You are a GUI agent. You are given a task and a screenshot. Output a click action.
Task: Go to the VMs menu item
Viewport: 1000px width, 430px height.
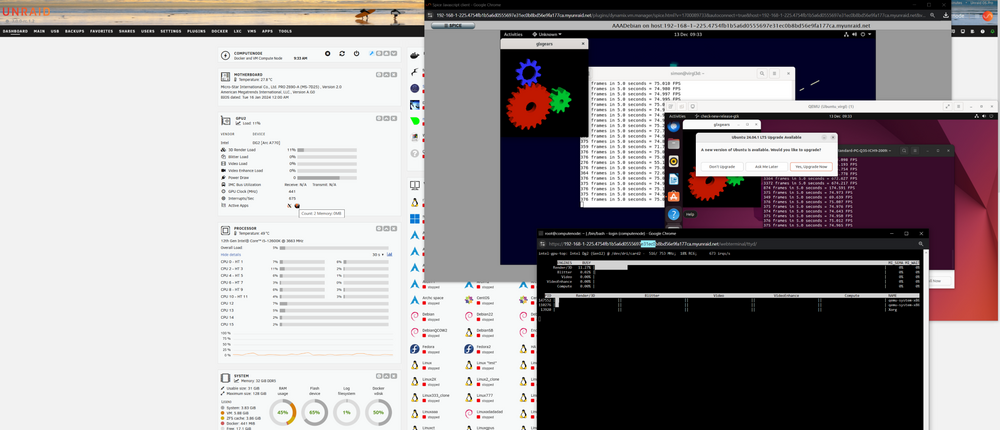coord(251,31)
